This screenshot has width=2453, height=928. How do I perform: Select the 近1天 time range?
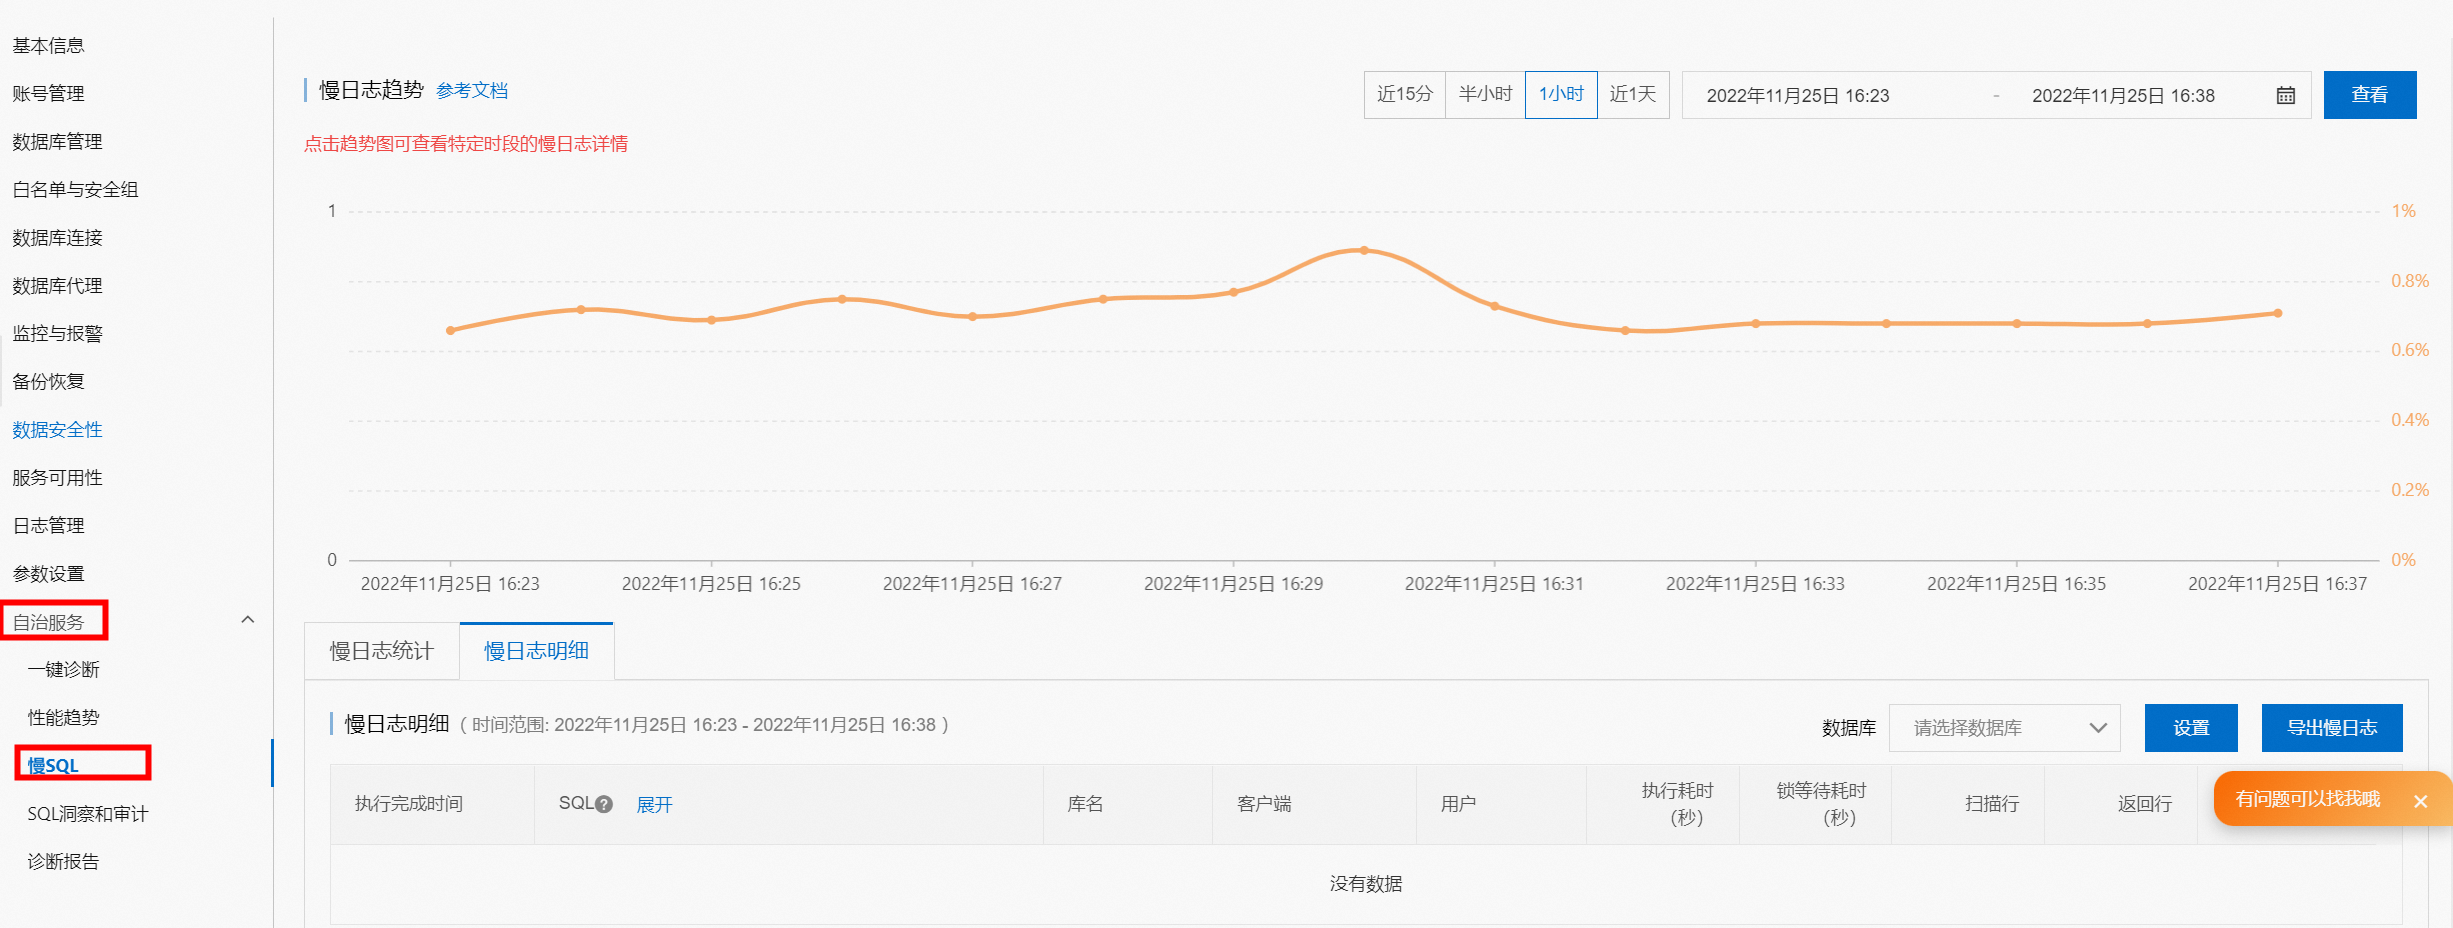tap(1633, 94)
